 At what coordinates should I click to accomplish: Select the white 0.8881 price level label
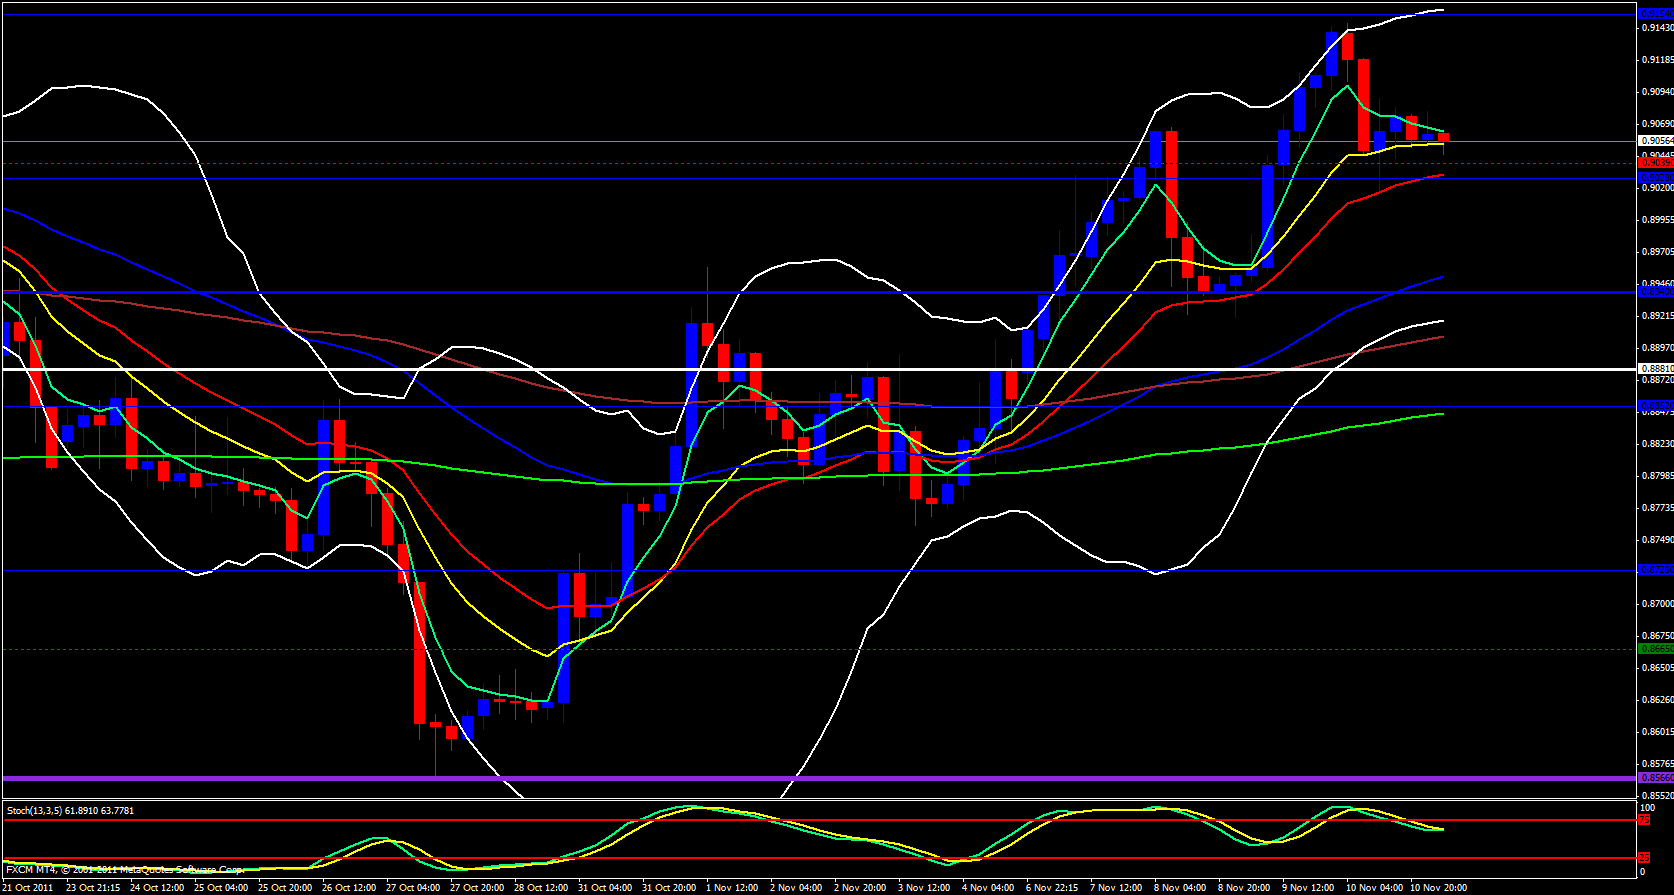point(1655,369)
